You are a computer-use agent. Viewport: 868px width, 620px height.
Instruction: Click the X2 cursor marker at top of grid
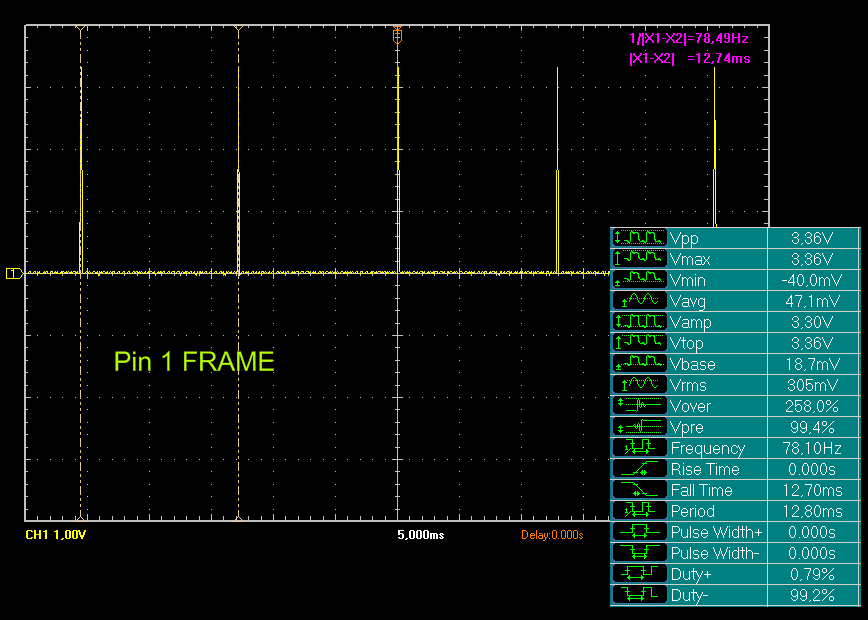coord(239,29)
